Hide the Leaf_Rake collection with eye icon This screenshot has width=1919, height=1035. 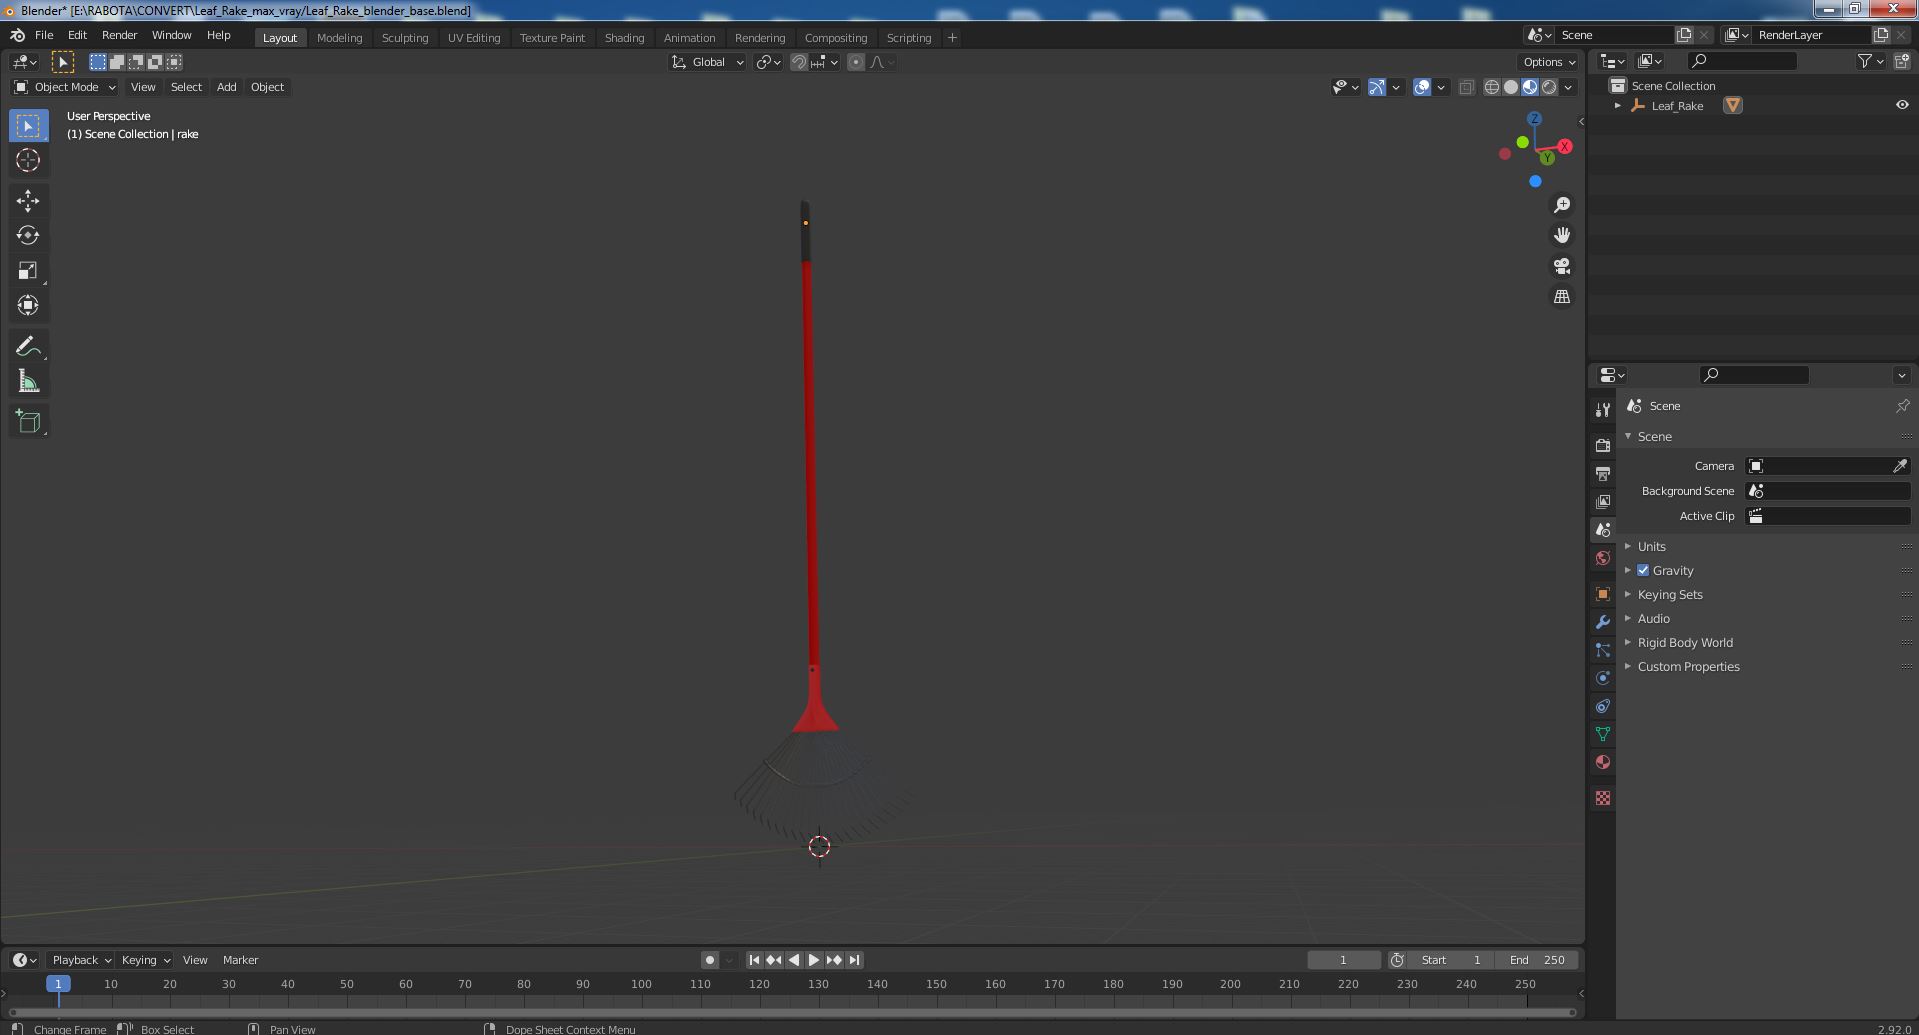click(x=1902, y=105)
